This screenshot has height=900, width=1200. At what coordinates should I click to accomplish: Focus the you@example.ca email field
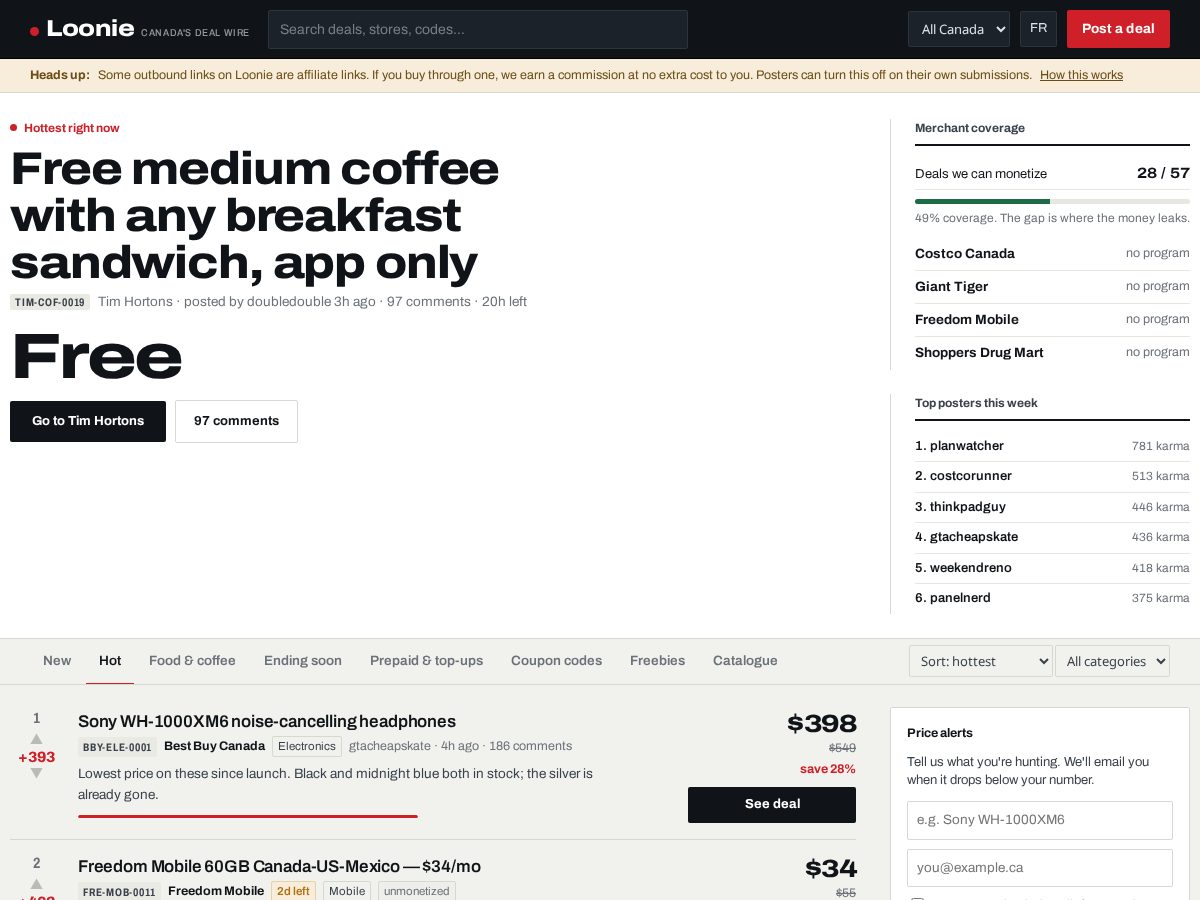[x=1040, y=868]
